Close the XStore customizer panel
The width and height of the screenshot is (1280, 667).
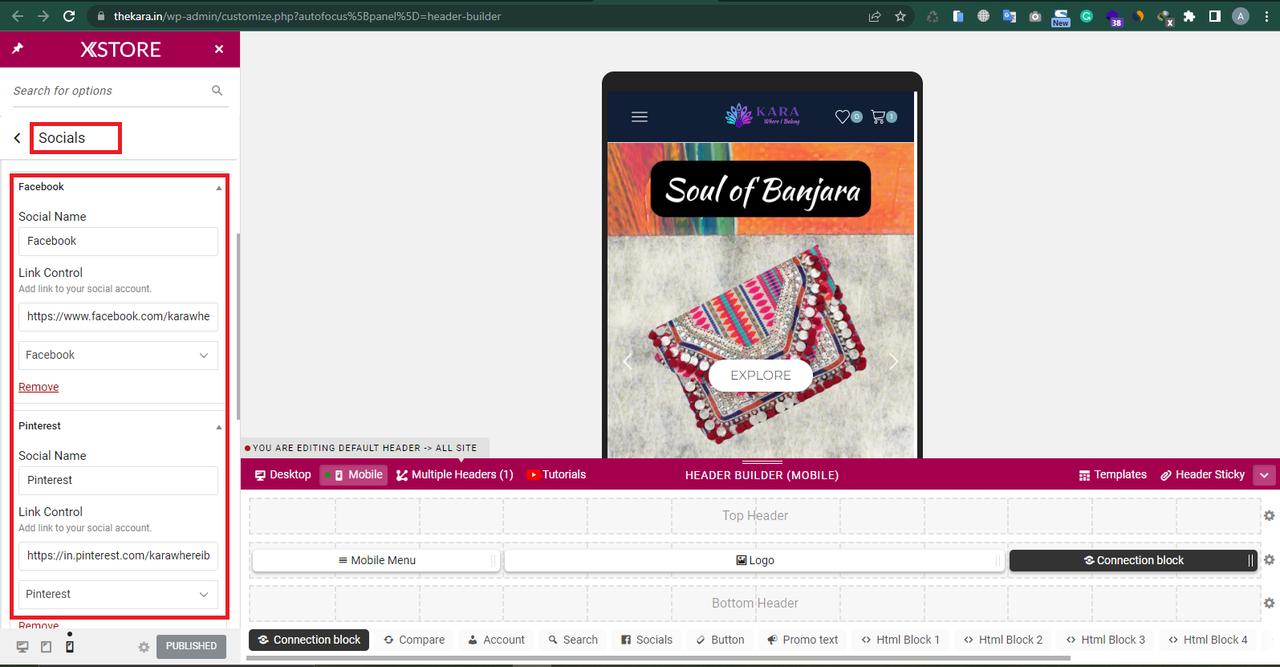coord(219,49)
